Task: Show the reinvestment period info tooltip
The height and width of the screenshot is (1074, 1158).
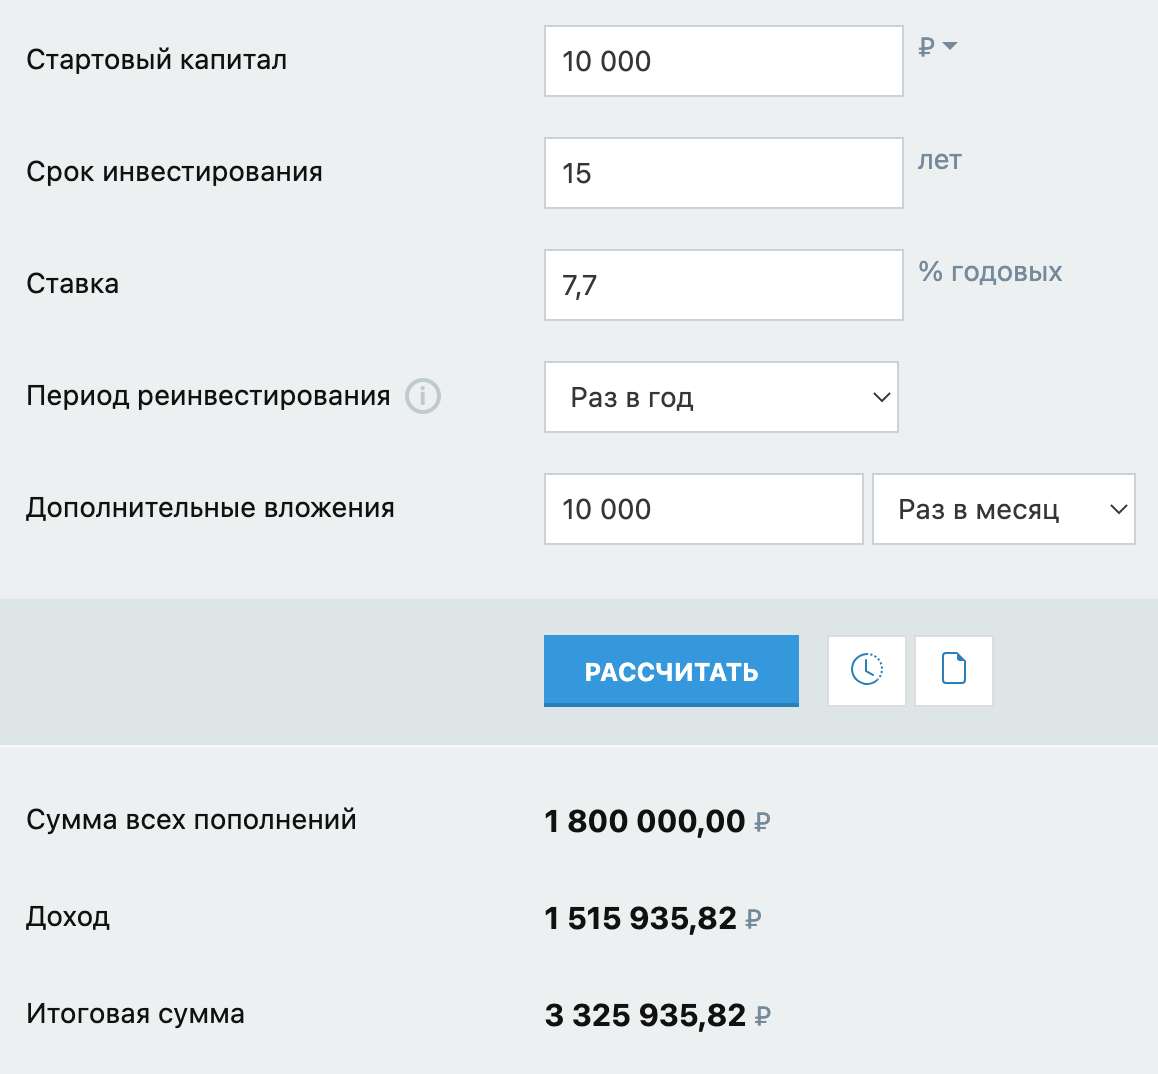Action: pyautogui.click(x=423, y=397)
